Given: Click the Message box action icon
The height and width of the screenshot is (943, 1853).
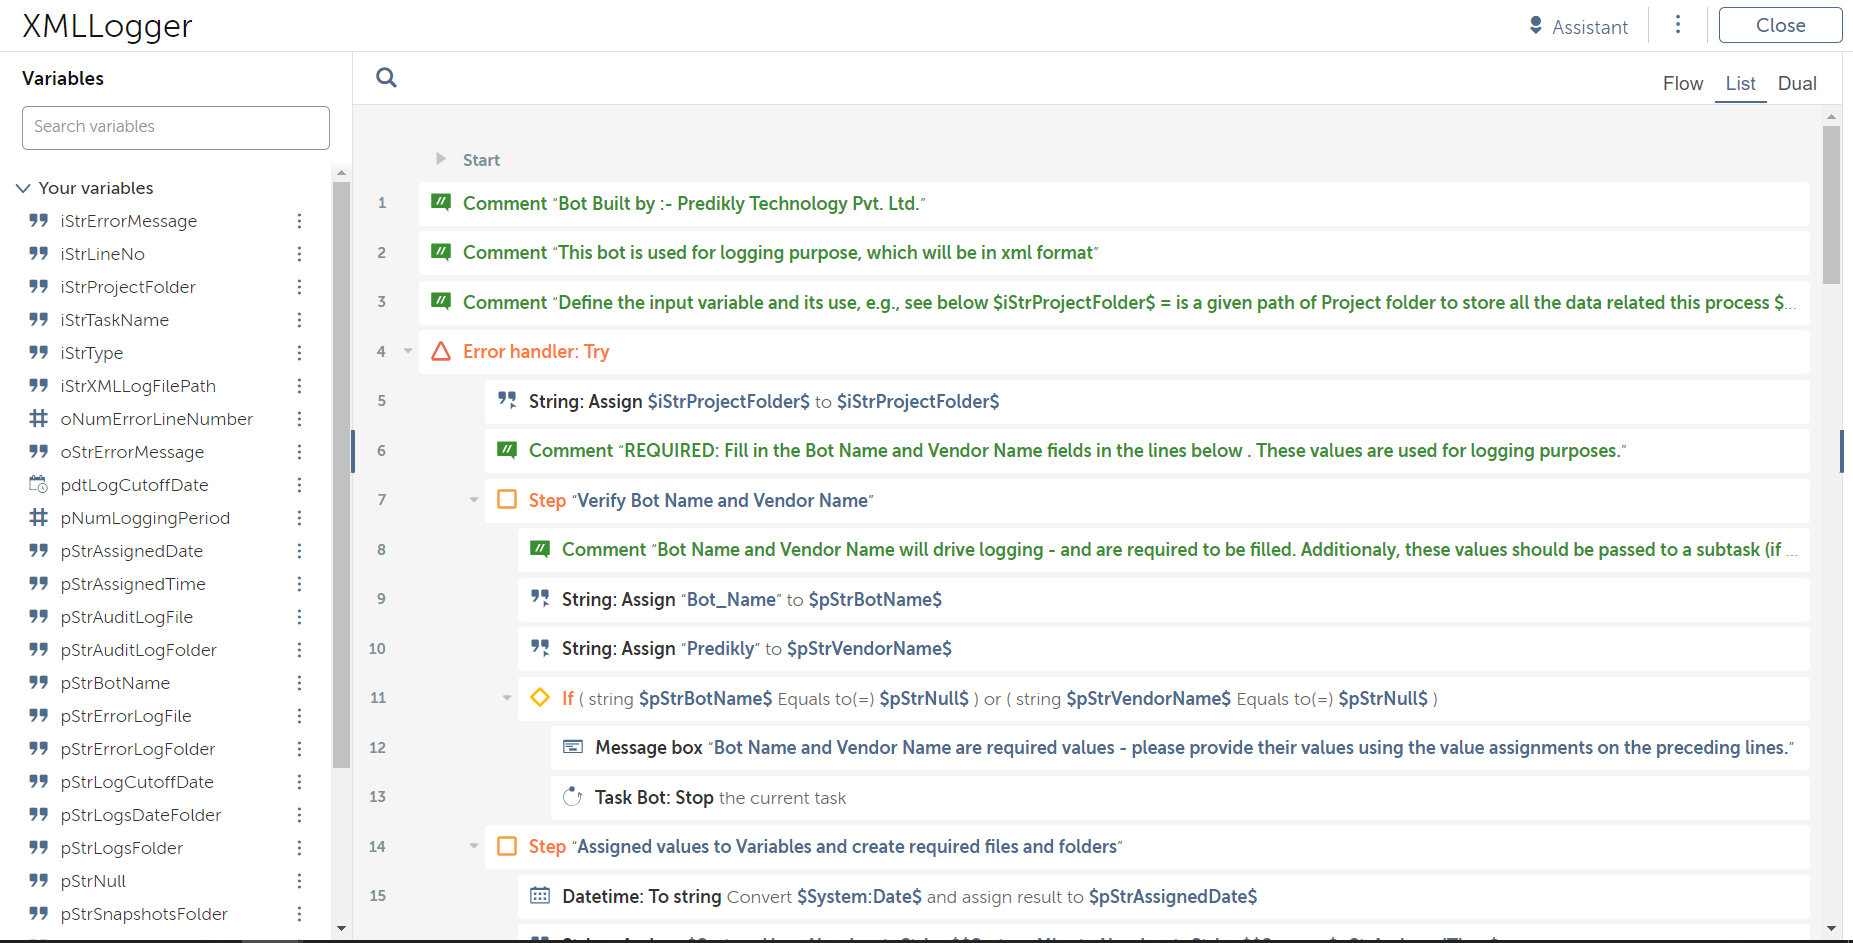Looking at the screenshot, I should click(x=573, y=747).
